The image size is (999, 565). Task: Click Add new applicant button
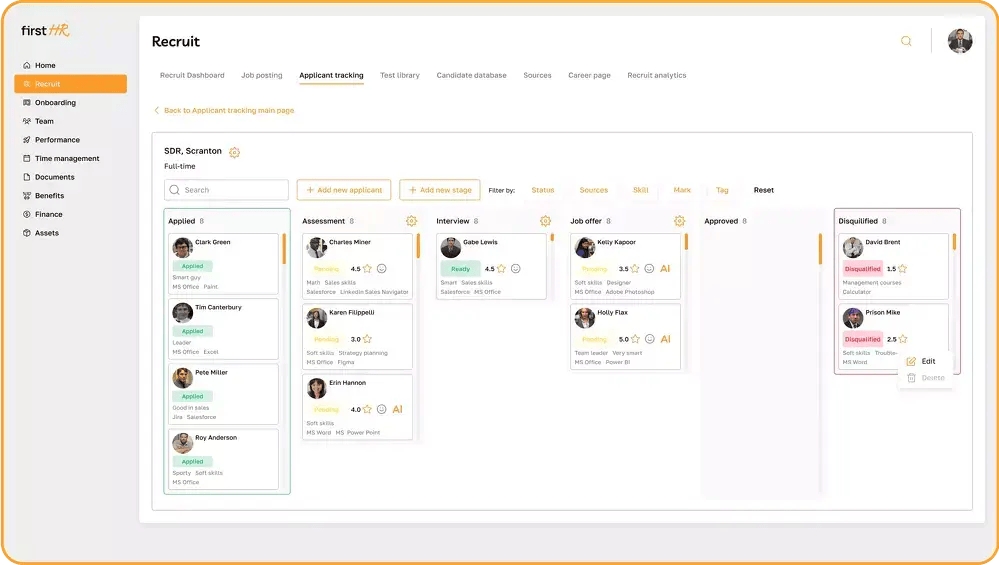(x=343, y=190)
